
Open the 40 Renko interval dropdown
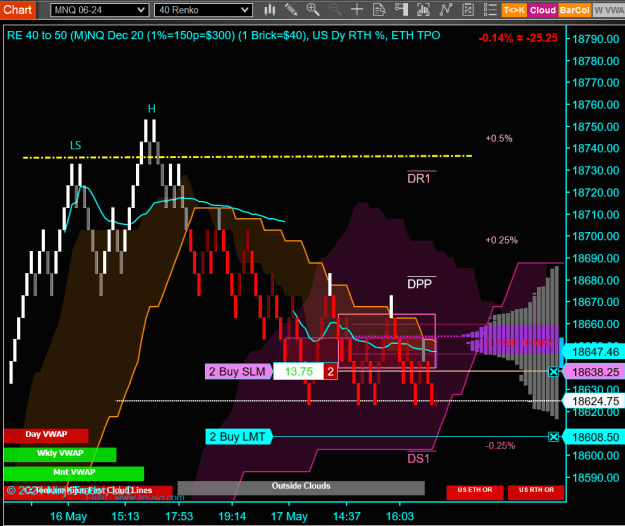click(x=203, y=10)
